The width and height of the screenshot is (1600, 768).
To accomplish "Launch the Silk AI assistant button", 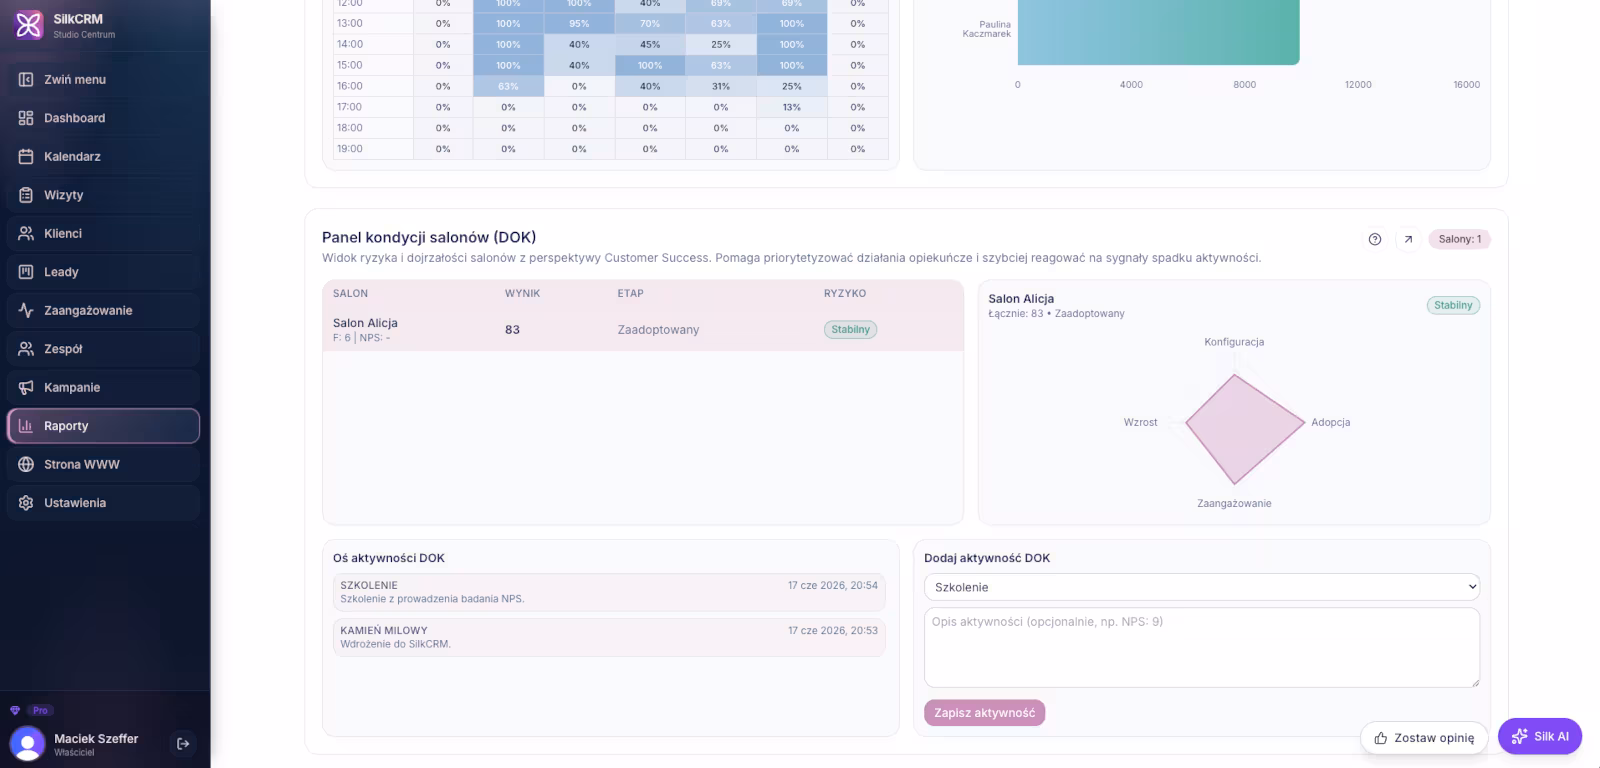I will click(x=1540, y=736).
